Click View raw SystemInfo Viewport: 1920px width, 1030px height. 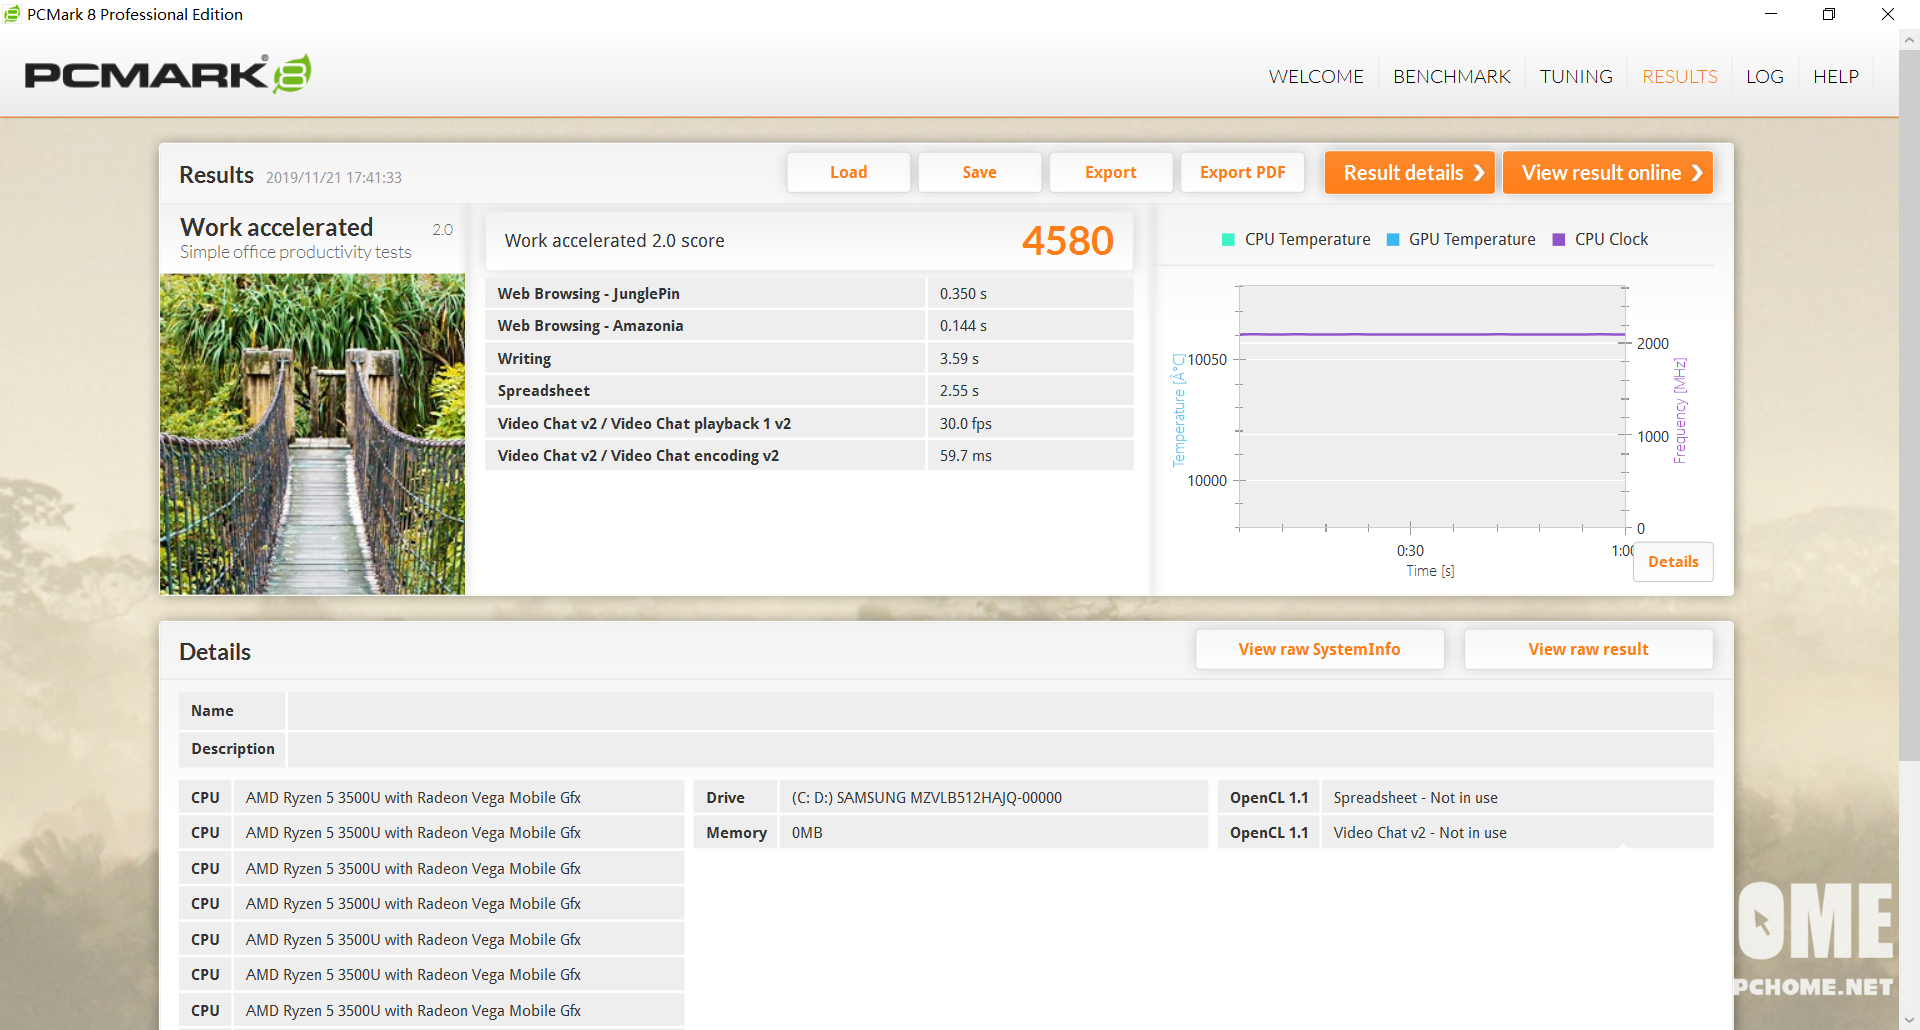pyautogui.click(x=1319, y=649)
